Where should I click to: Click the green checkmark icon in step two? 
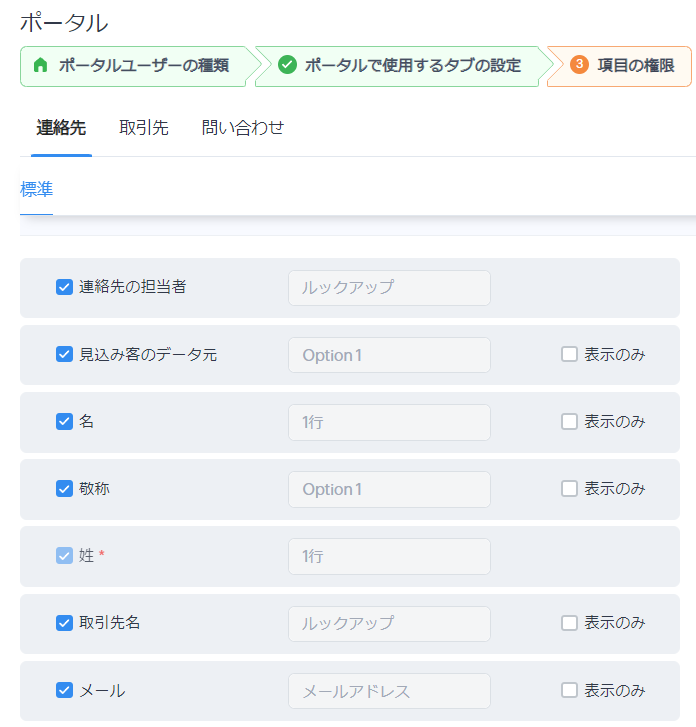click(x=287, y=65)
